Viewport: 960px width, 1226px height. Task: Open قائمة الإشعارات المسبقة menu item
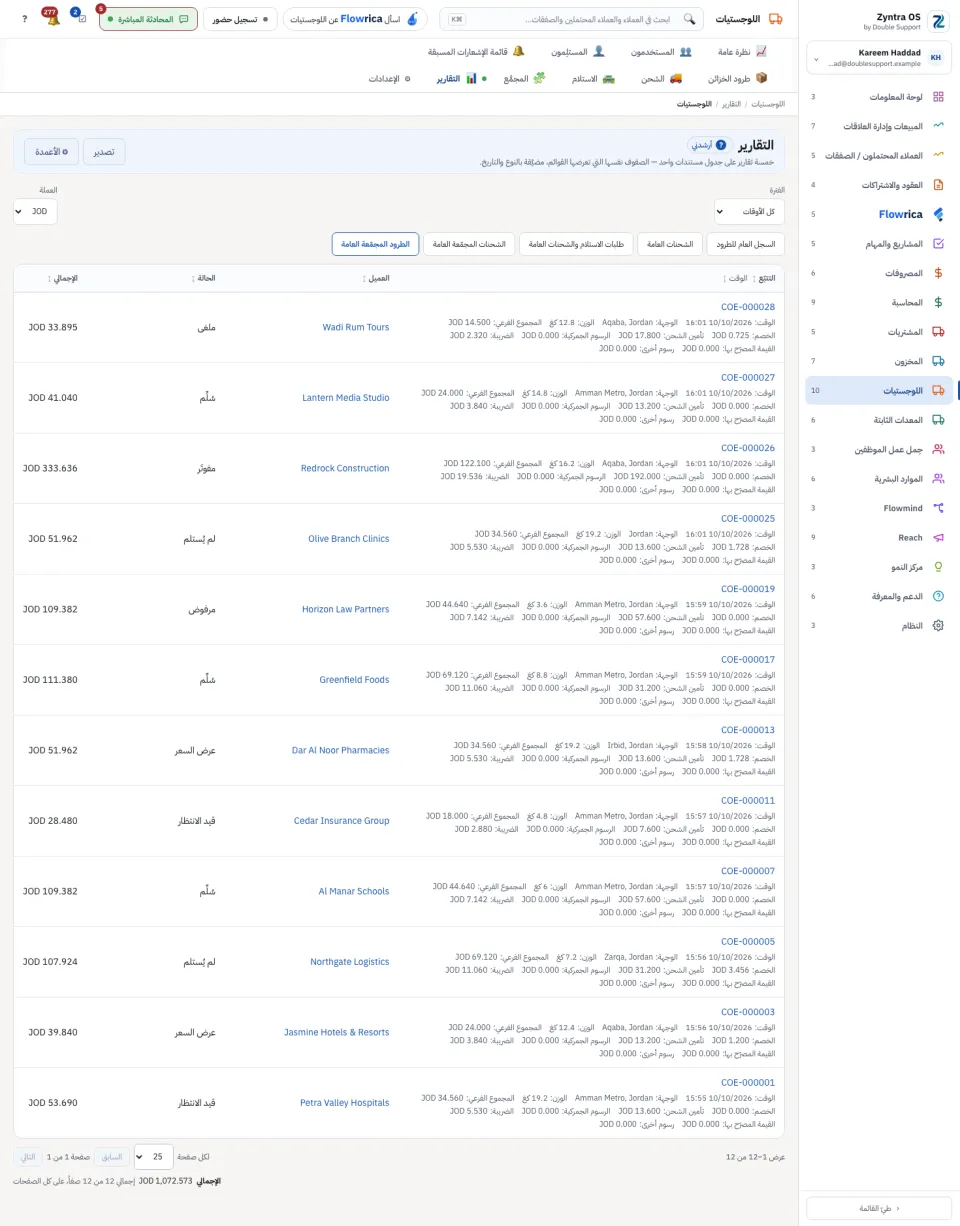(476, 51)
